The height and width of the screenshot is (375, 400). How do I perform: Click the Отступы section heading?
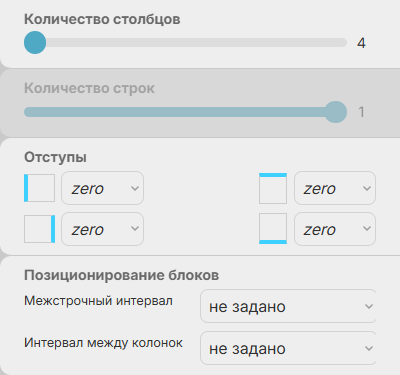(x=55, y=157)
